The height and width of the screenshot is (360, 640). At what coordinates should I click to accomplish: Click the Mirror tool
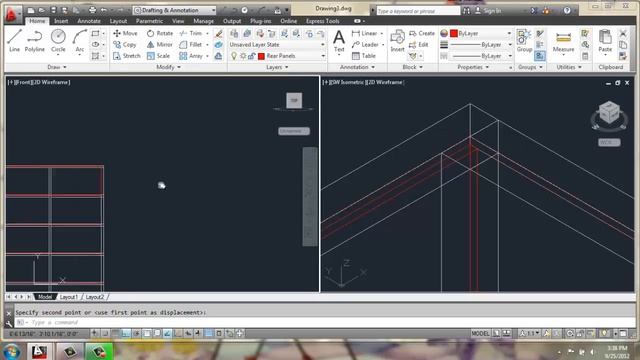coord(160,44)
